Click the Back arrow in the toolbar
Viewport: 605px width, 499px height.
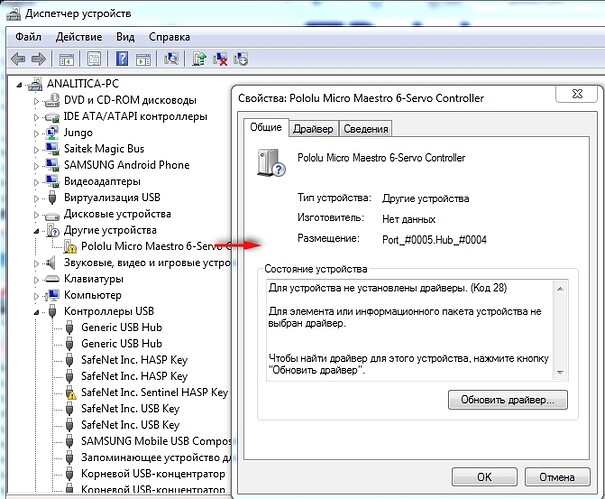pyautogui.click(x=17, y=59)
